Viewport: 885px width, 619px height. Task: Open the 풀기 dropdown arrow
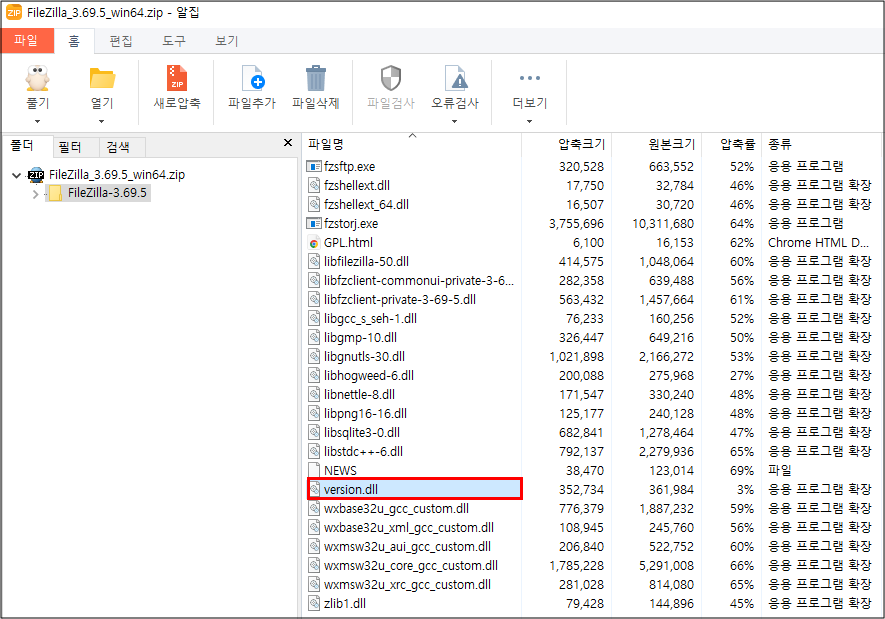(x=37, y=121)
